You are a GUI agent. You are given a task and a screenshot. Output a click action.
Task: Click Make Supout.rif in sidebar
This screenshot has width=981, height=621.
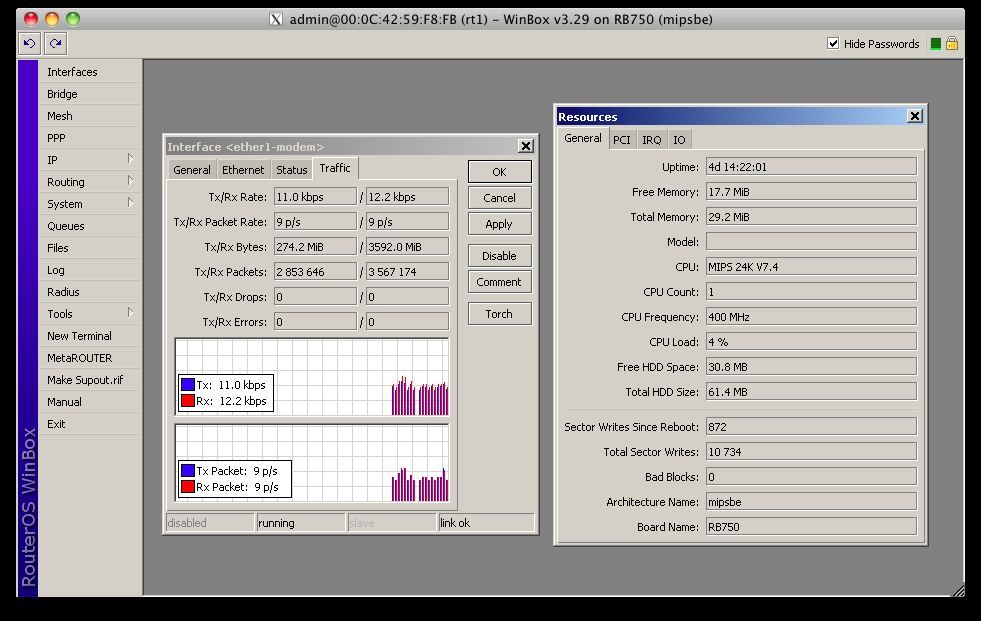point(90,380)
